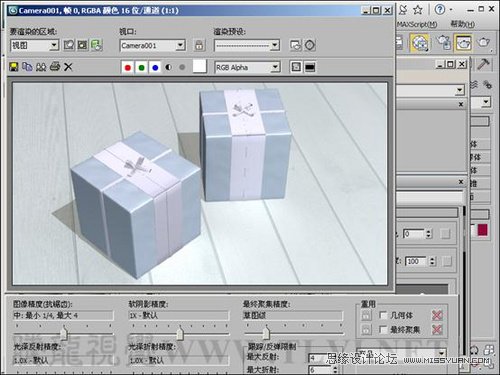The image size is (500, 375).
Task: Click the blue question mark help icon
Action: point(440,9)
